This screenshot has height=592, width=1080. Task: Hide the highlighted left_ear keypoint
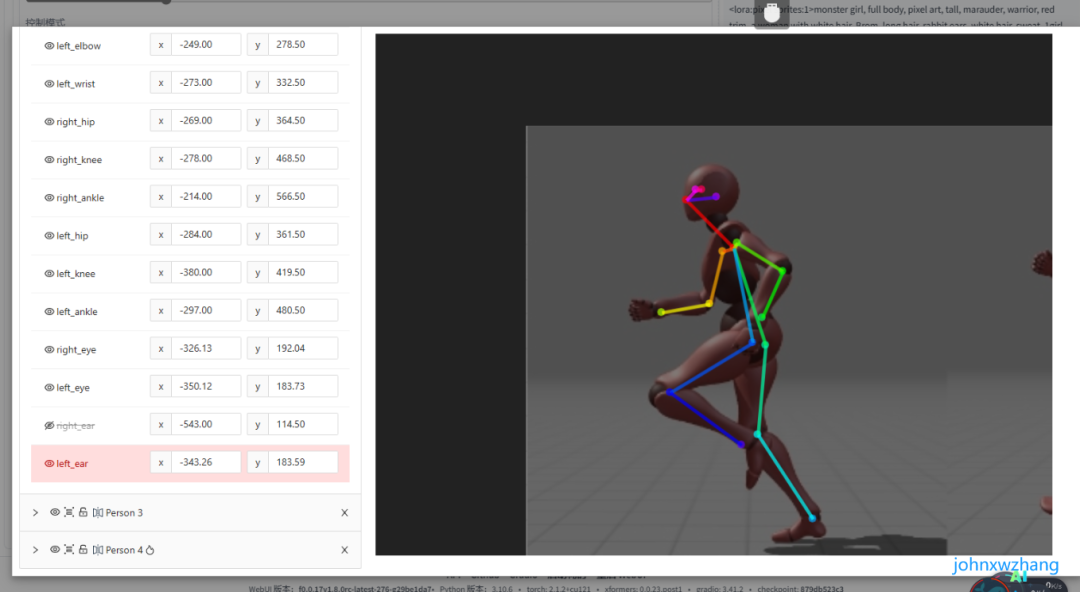tap(49, 463)
